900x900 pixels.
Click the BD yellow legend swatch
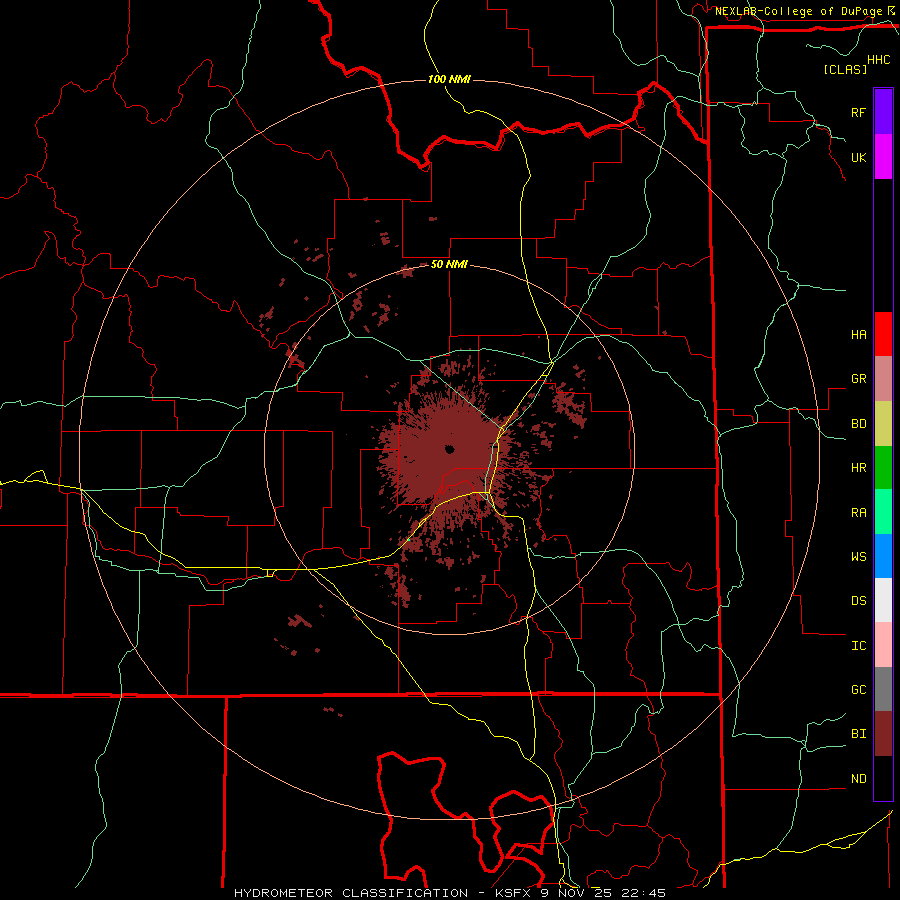coord(883,423)
